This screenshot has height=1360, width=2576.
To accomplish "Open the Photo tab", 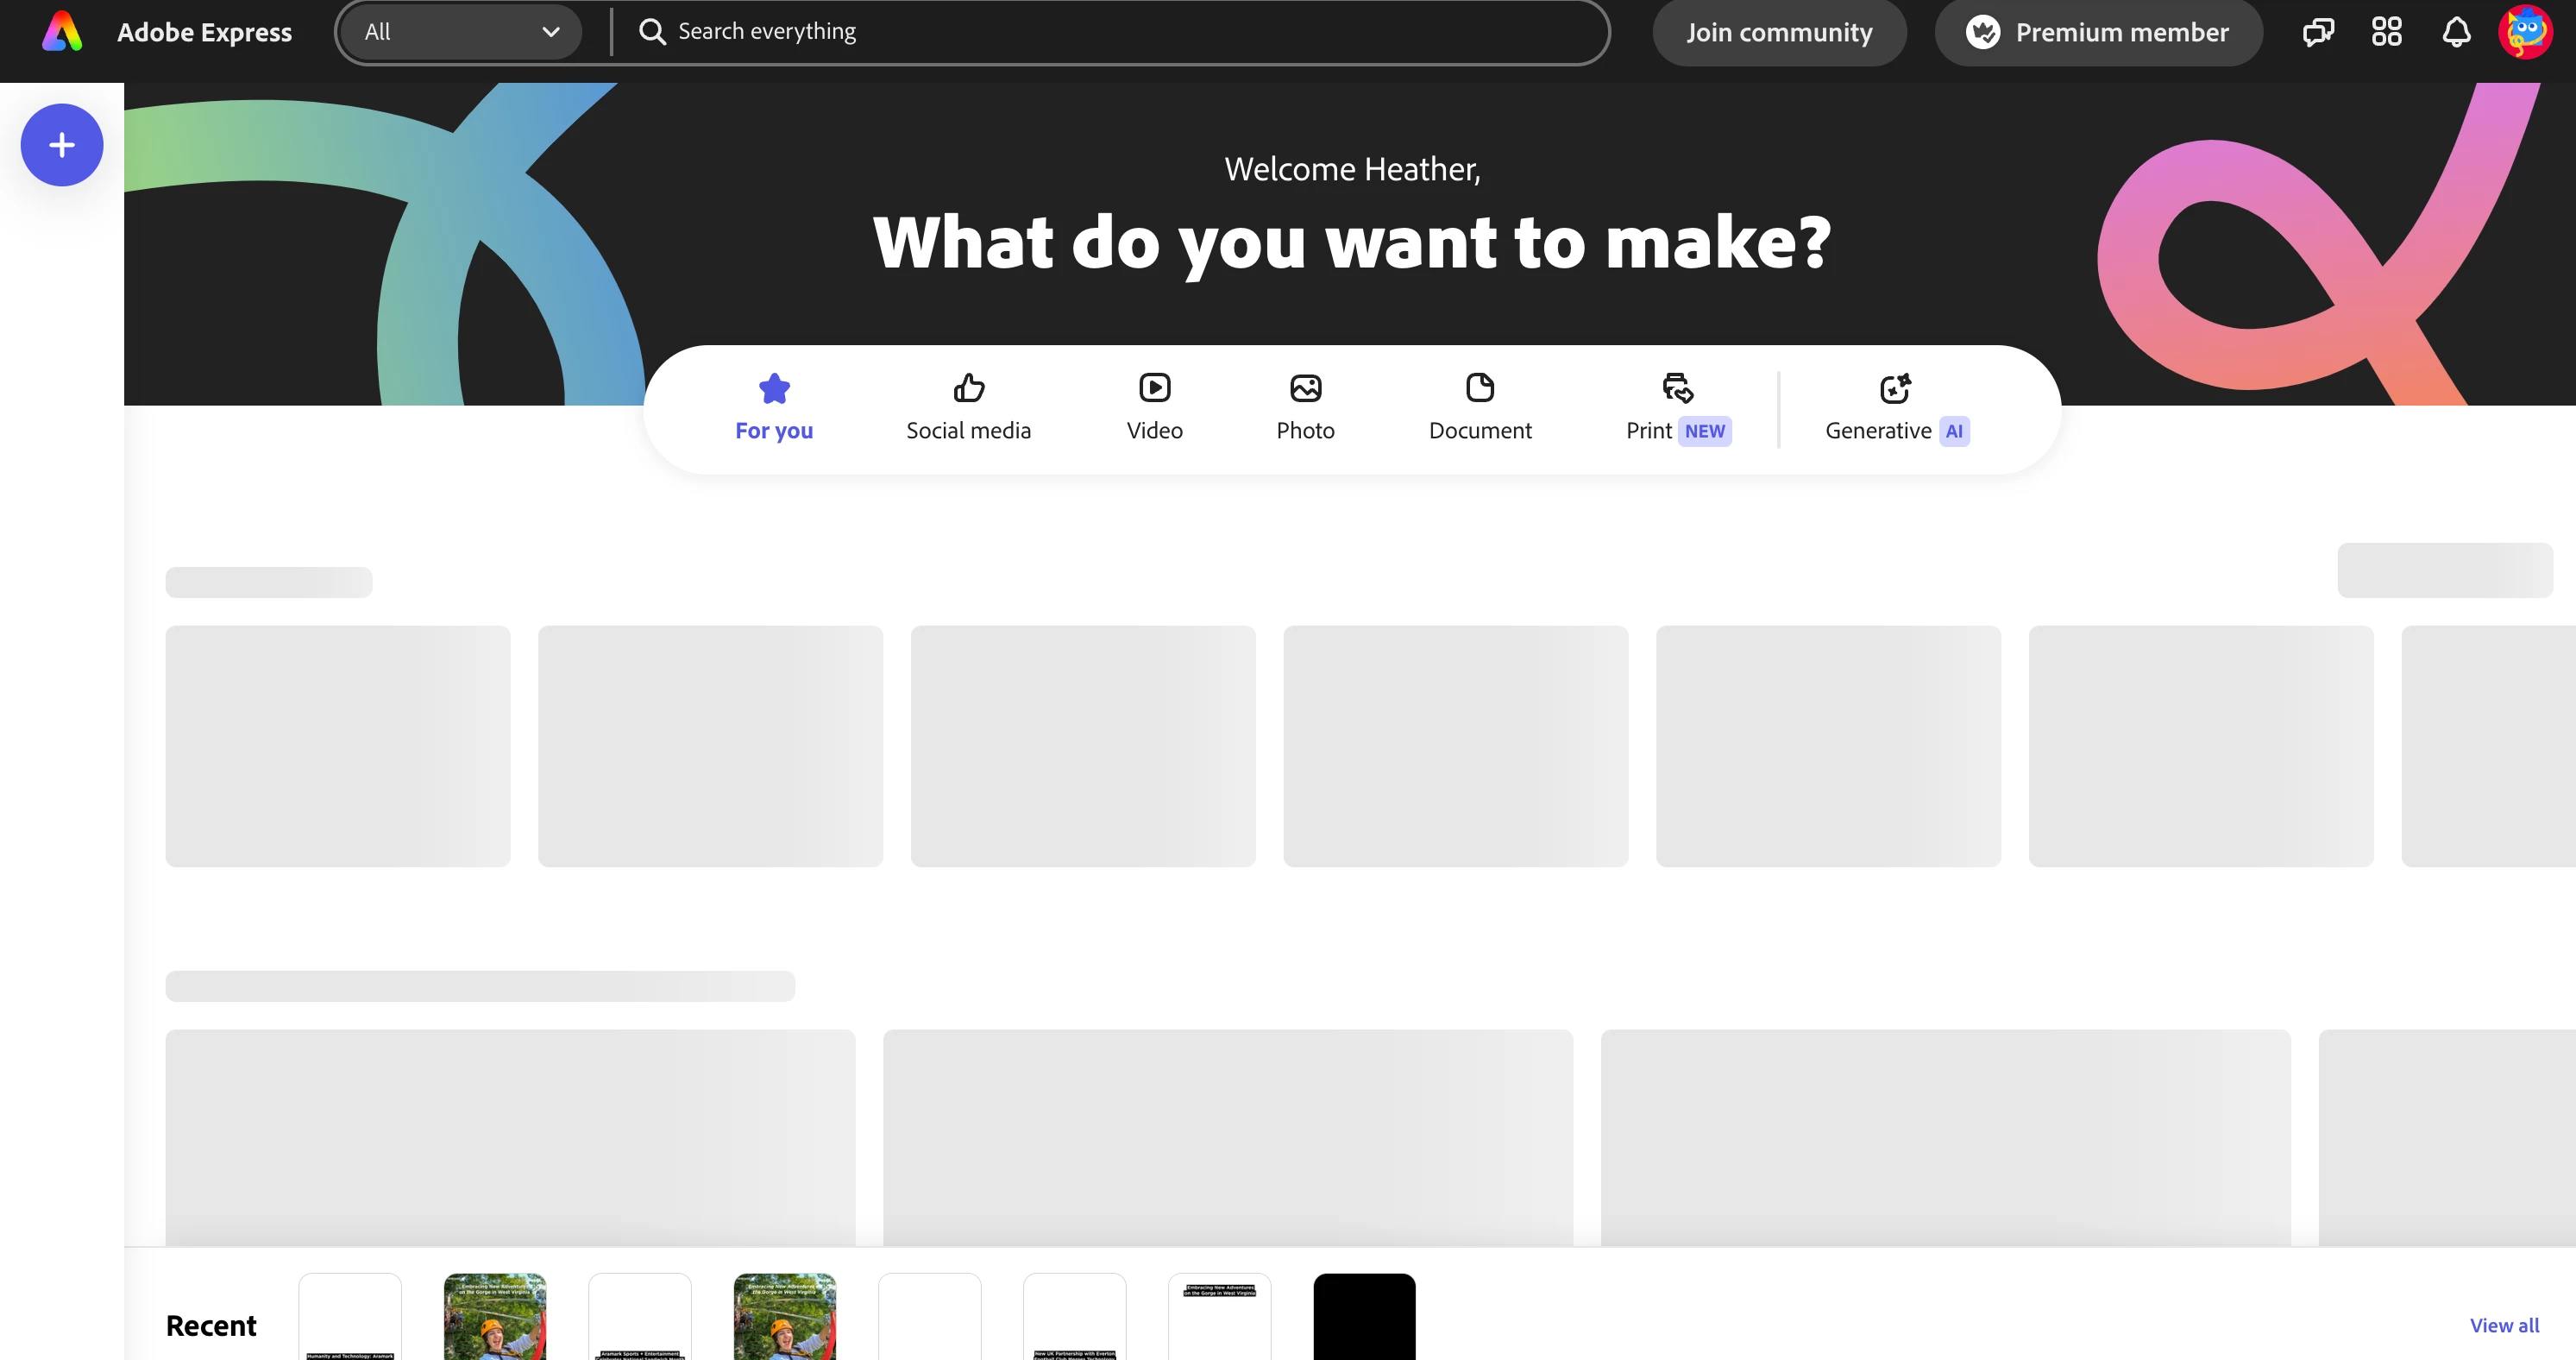I will 1305,408.
